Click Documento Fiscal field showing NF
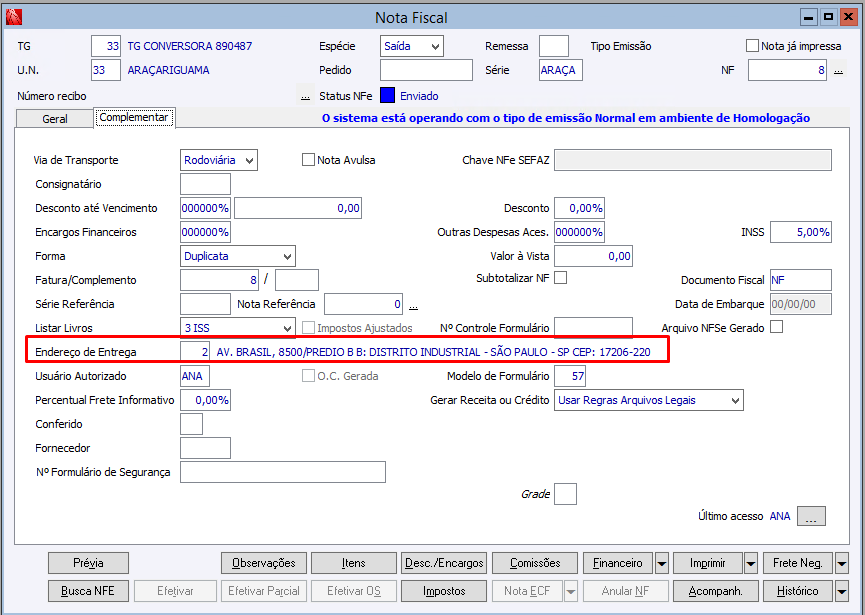 coord(801,280)
